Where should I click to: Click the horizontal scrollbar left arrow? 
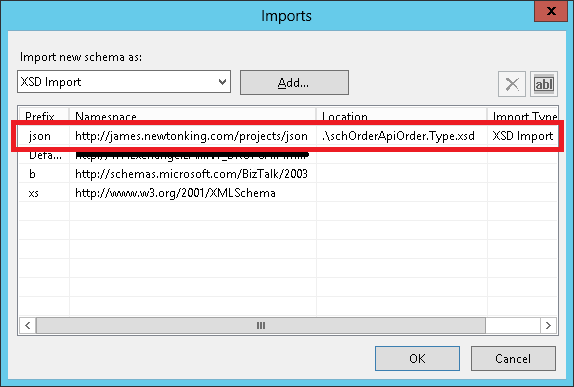point(27,325)
